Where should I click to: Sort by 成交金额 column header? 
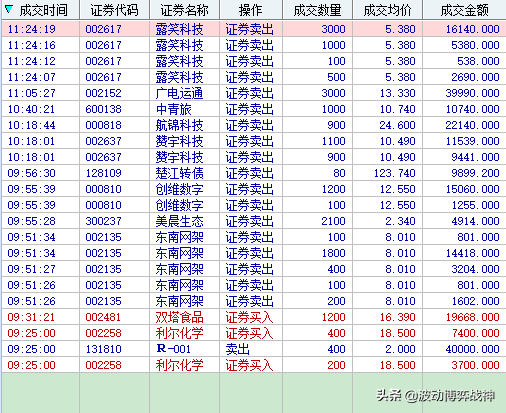point(464,10)
